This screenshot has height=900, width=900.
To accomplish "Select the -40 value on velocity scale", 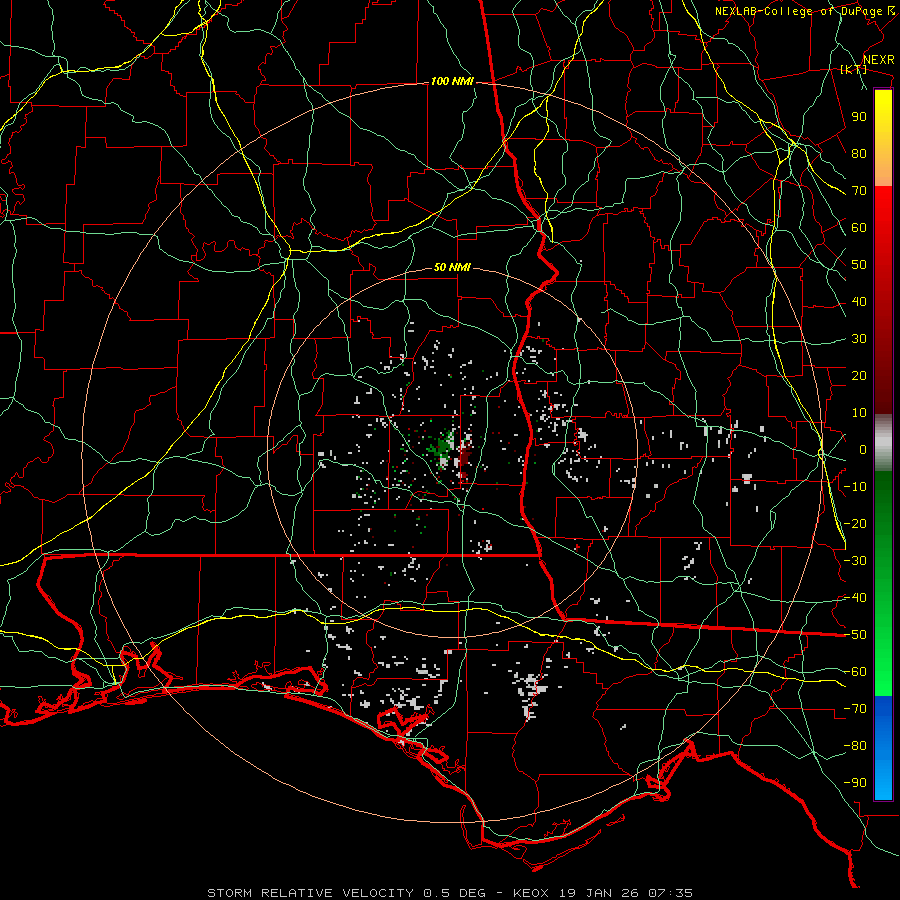I will [x=855, y=598].
